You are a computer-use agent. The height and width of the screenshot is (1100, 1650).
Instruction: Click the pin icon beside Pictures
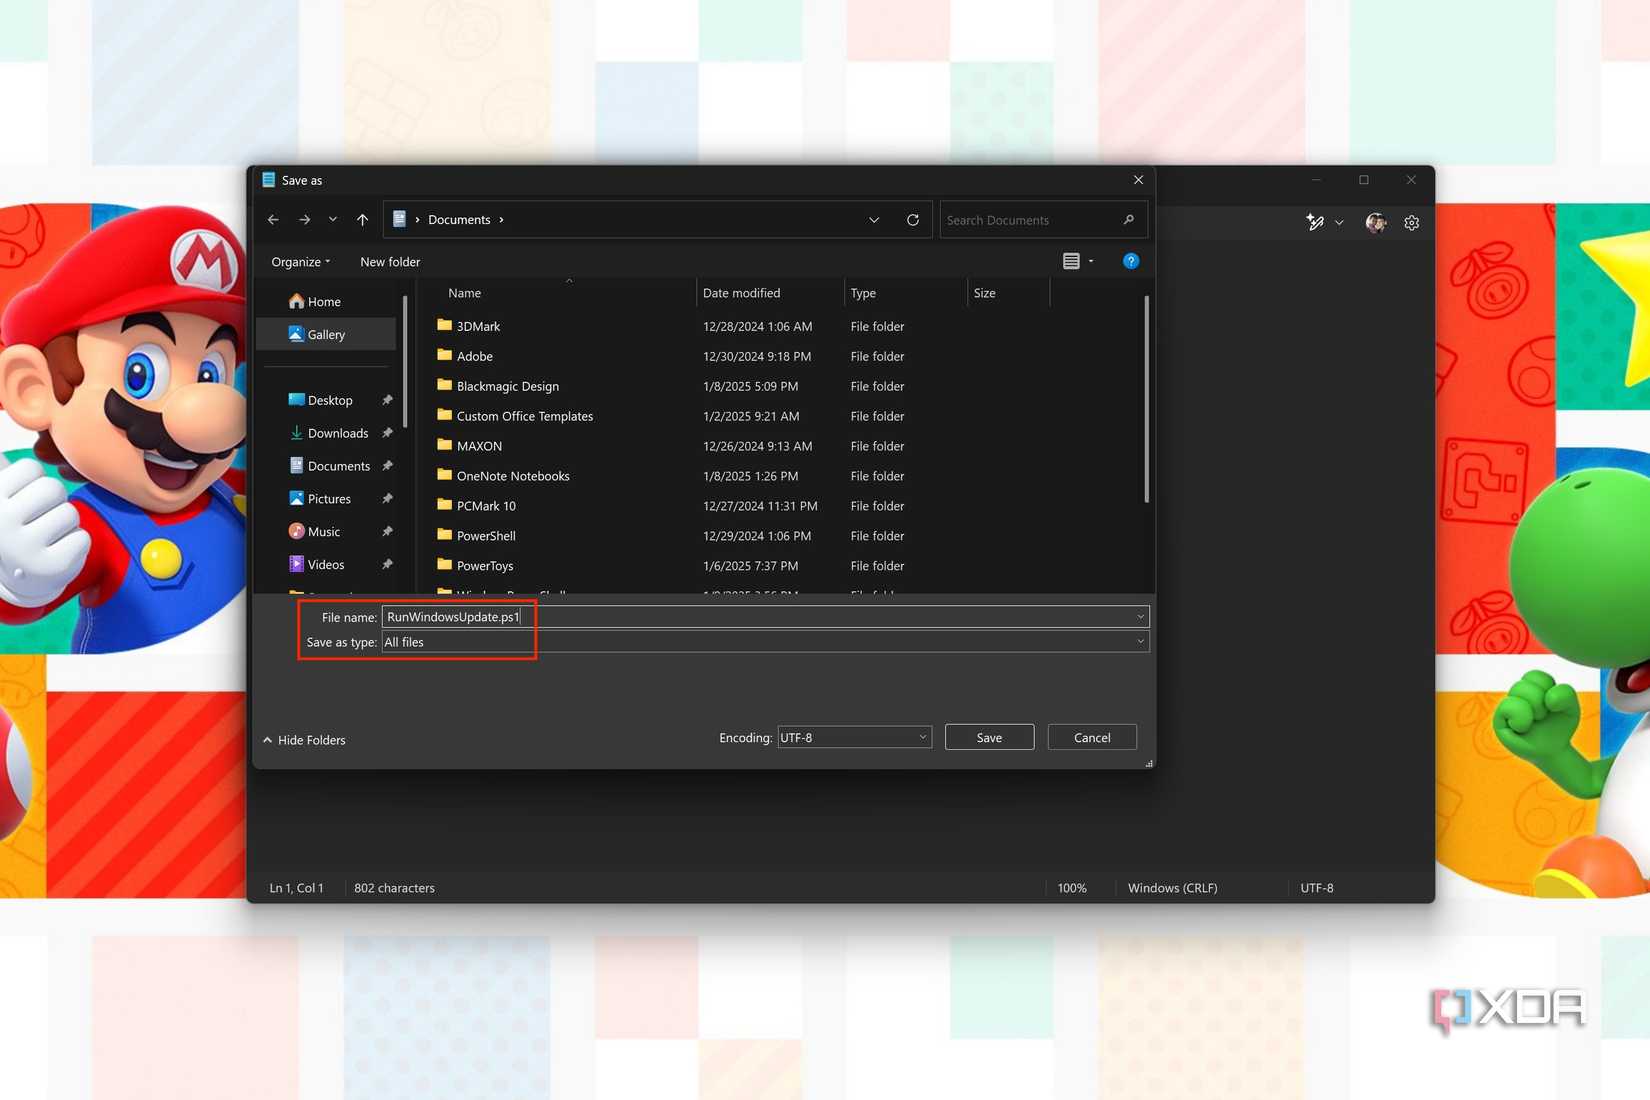pos(387,499)
